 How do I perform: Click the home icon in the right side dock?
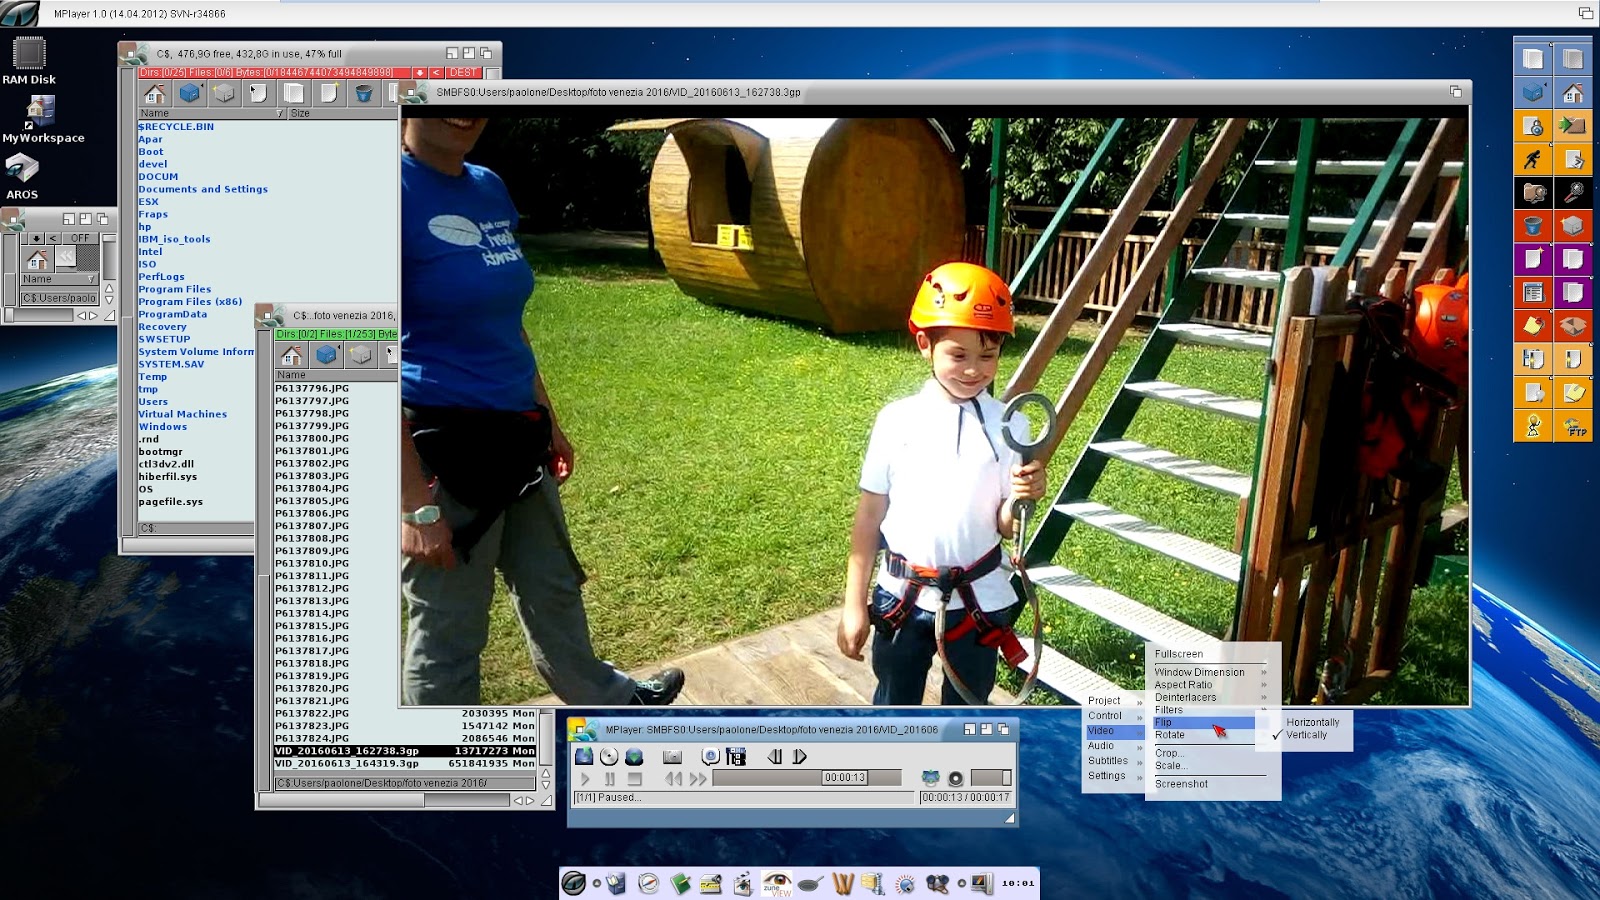1572,93
